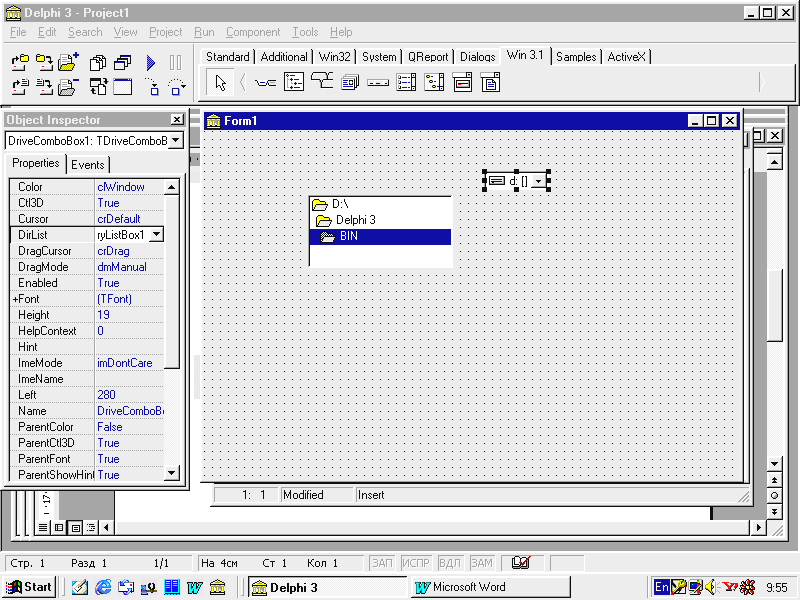Open the DirList property value dropdown
800x600 pixels.
157,235
